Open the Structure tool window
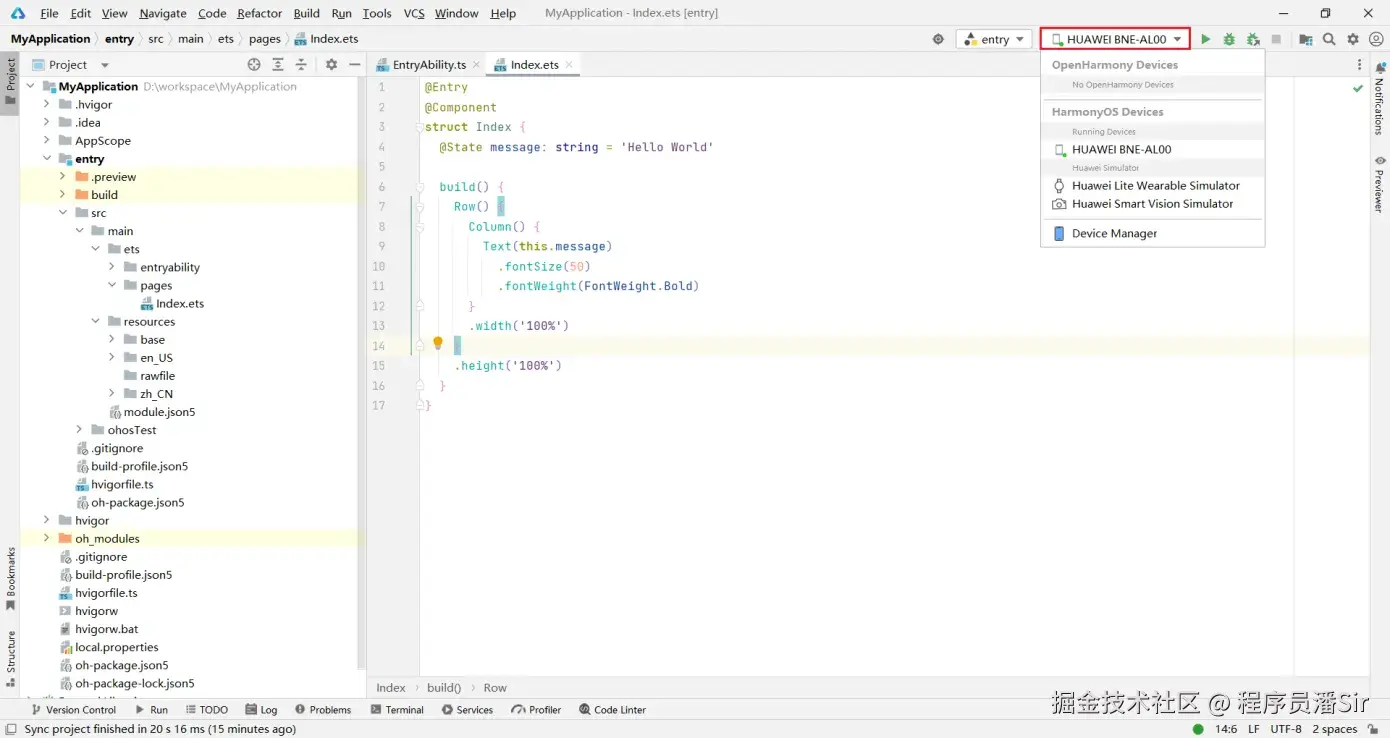Screen dimensions: 1390x738 tap(11, 658)
